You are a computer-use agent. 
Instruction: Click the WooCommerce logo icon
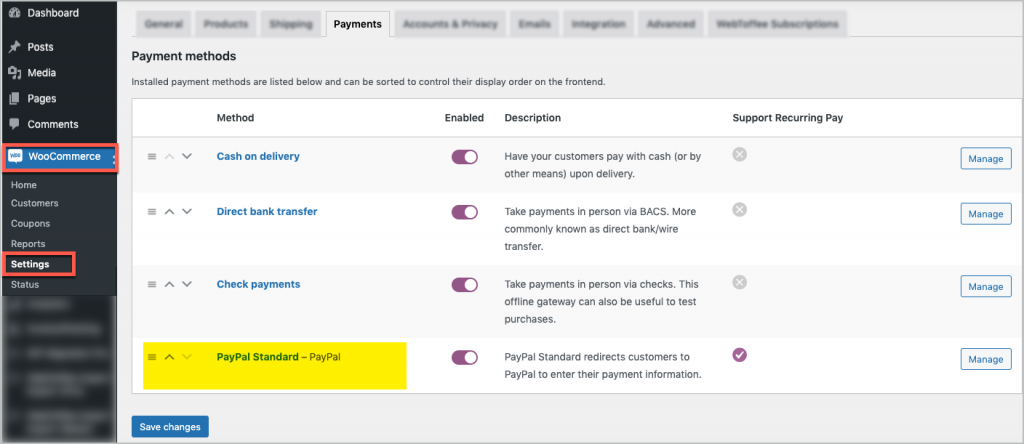pos(16,157)
